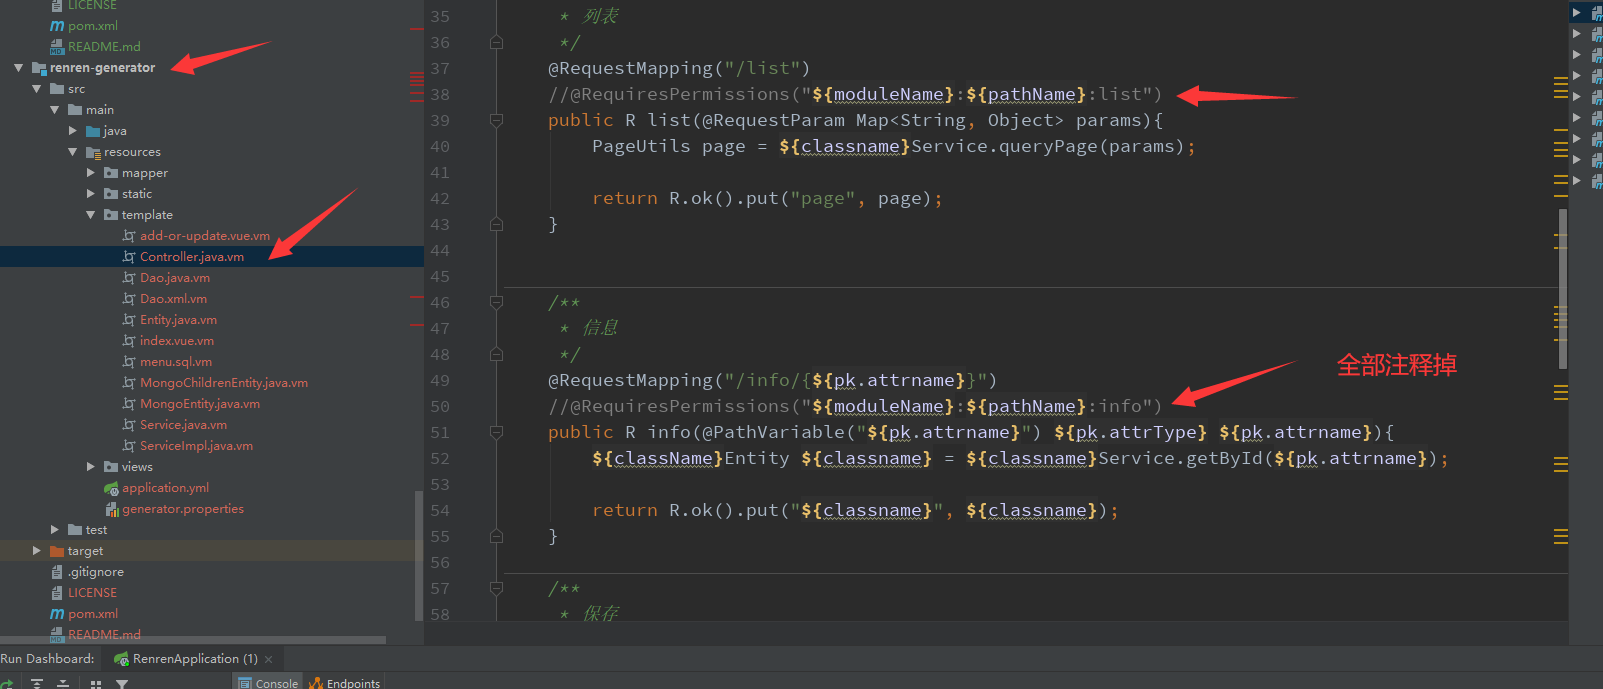Screen dimensions: 1603x689
Task: Toggle code fold marker at line 39
Action: (x=496, y=121)
